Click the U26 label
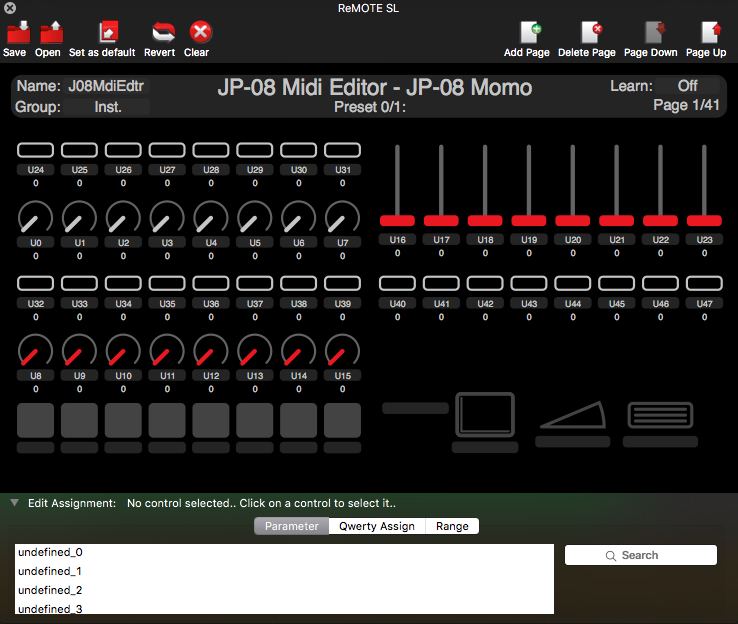The image size is (738, 624). point(123,170)
